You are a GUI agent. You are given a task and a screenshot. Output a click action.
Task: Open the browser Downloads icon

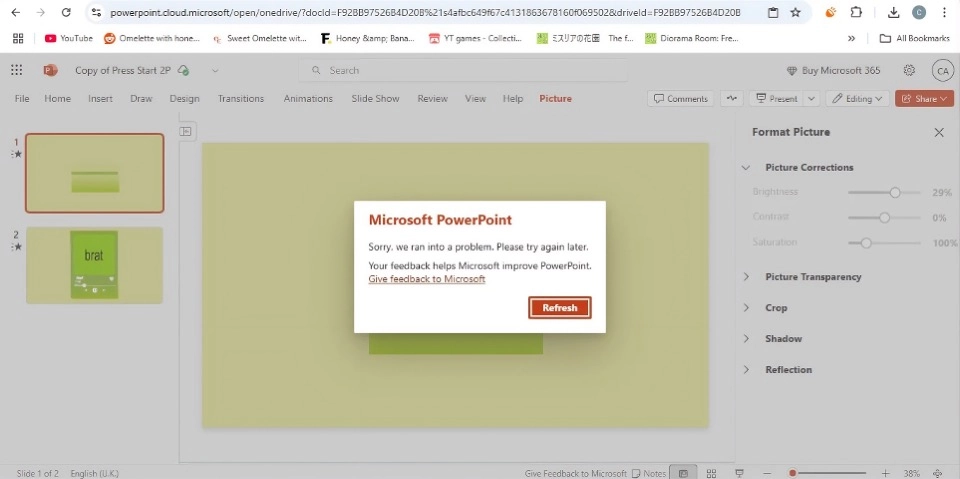pos(893,12)
